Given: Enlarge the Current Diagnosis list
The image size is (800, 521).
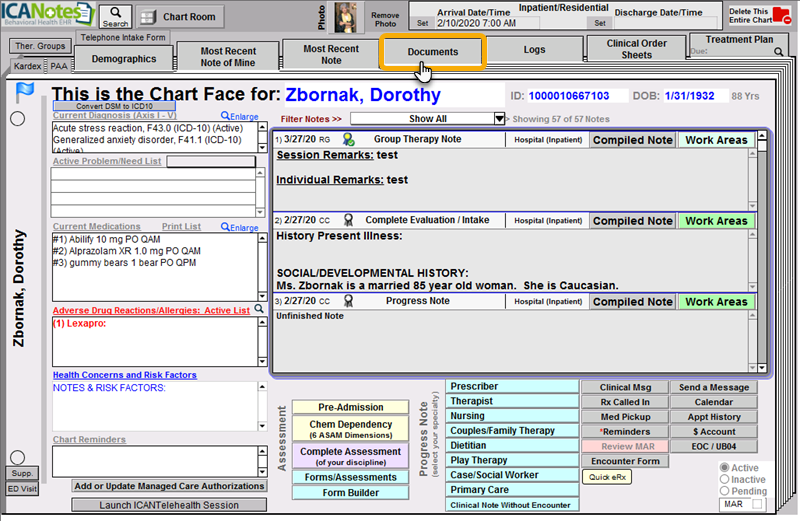Looking at the screenshot, I should (239, 116).
